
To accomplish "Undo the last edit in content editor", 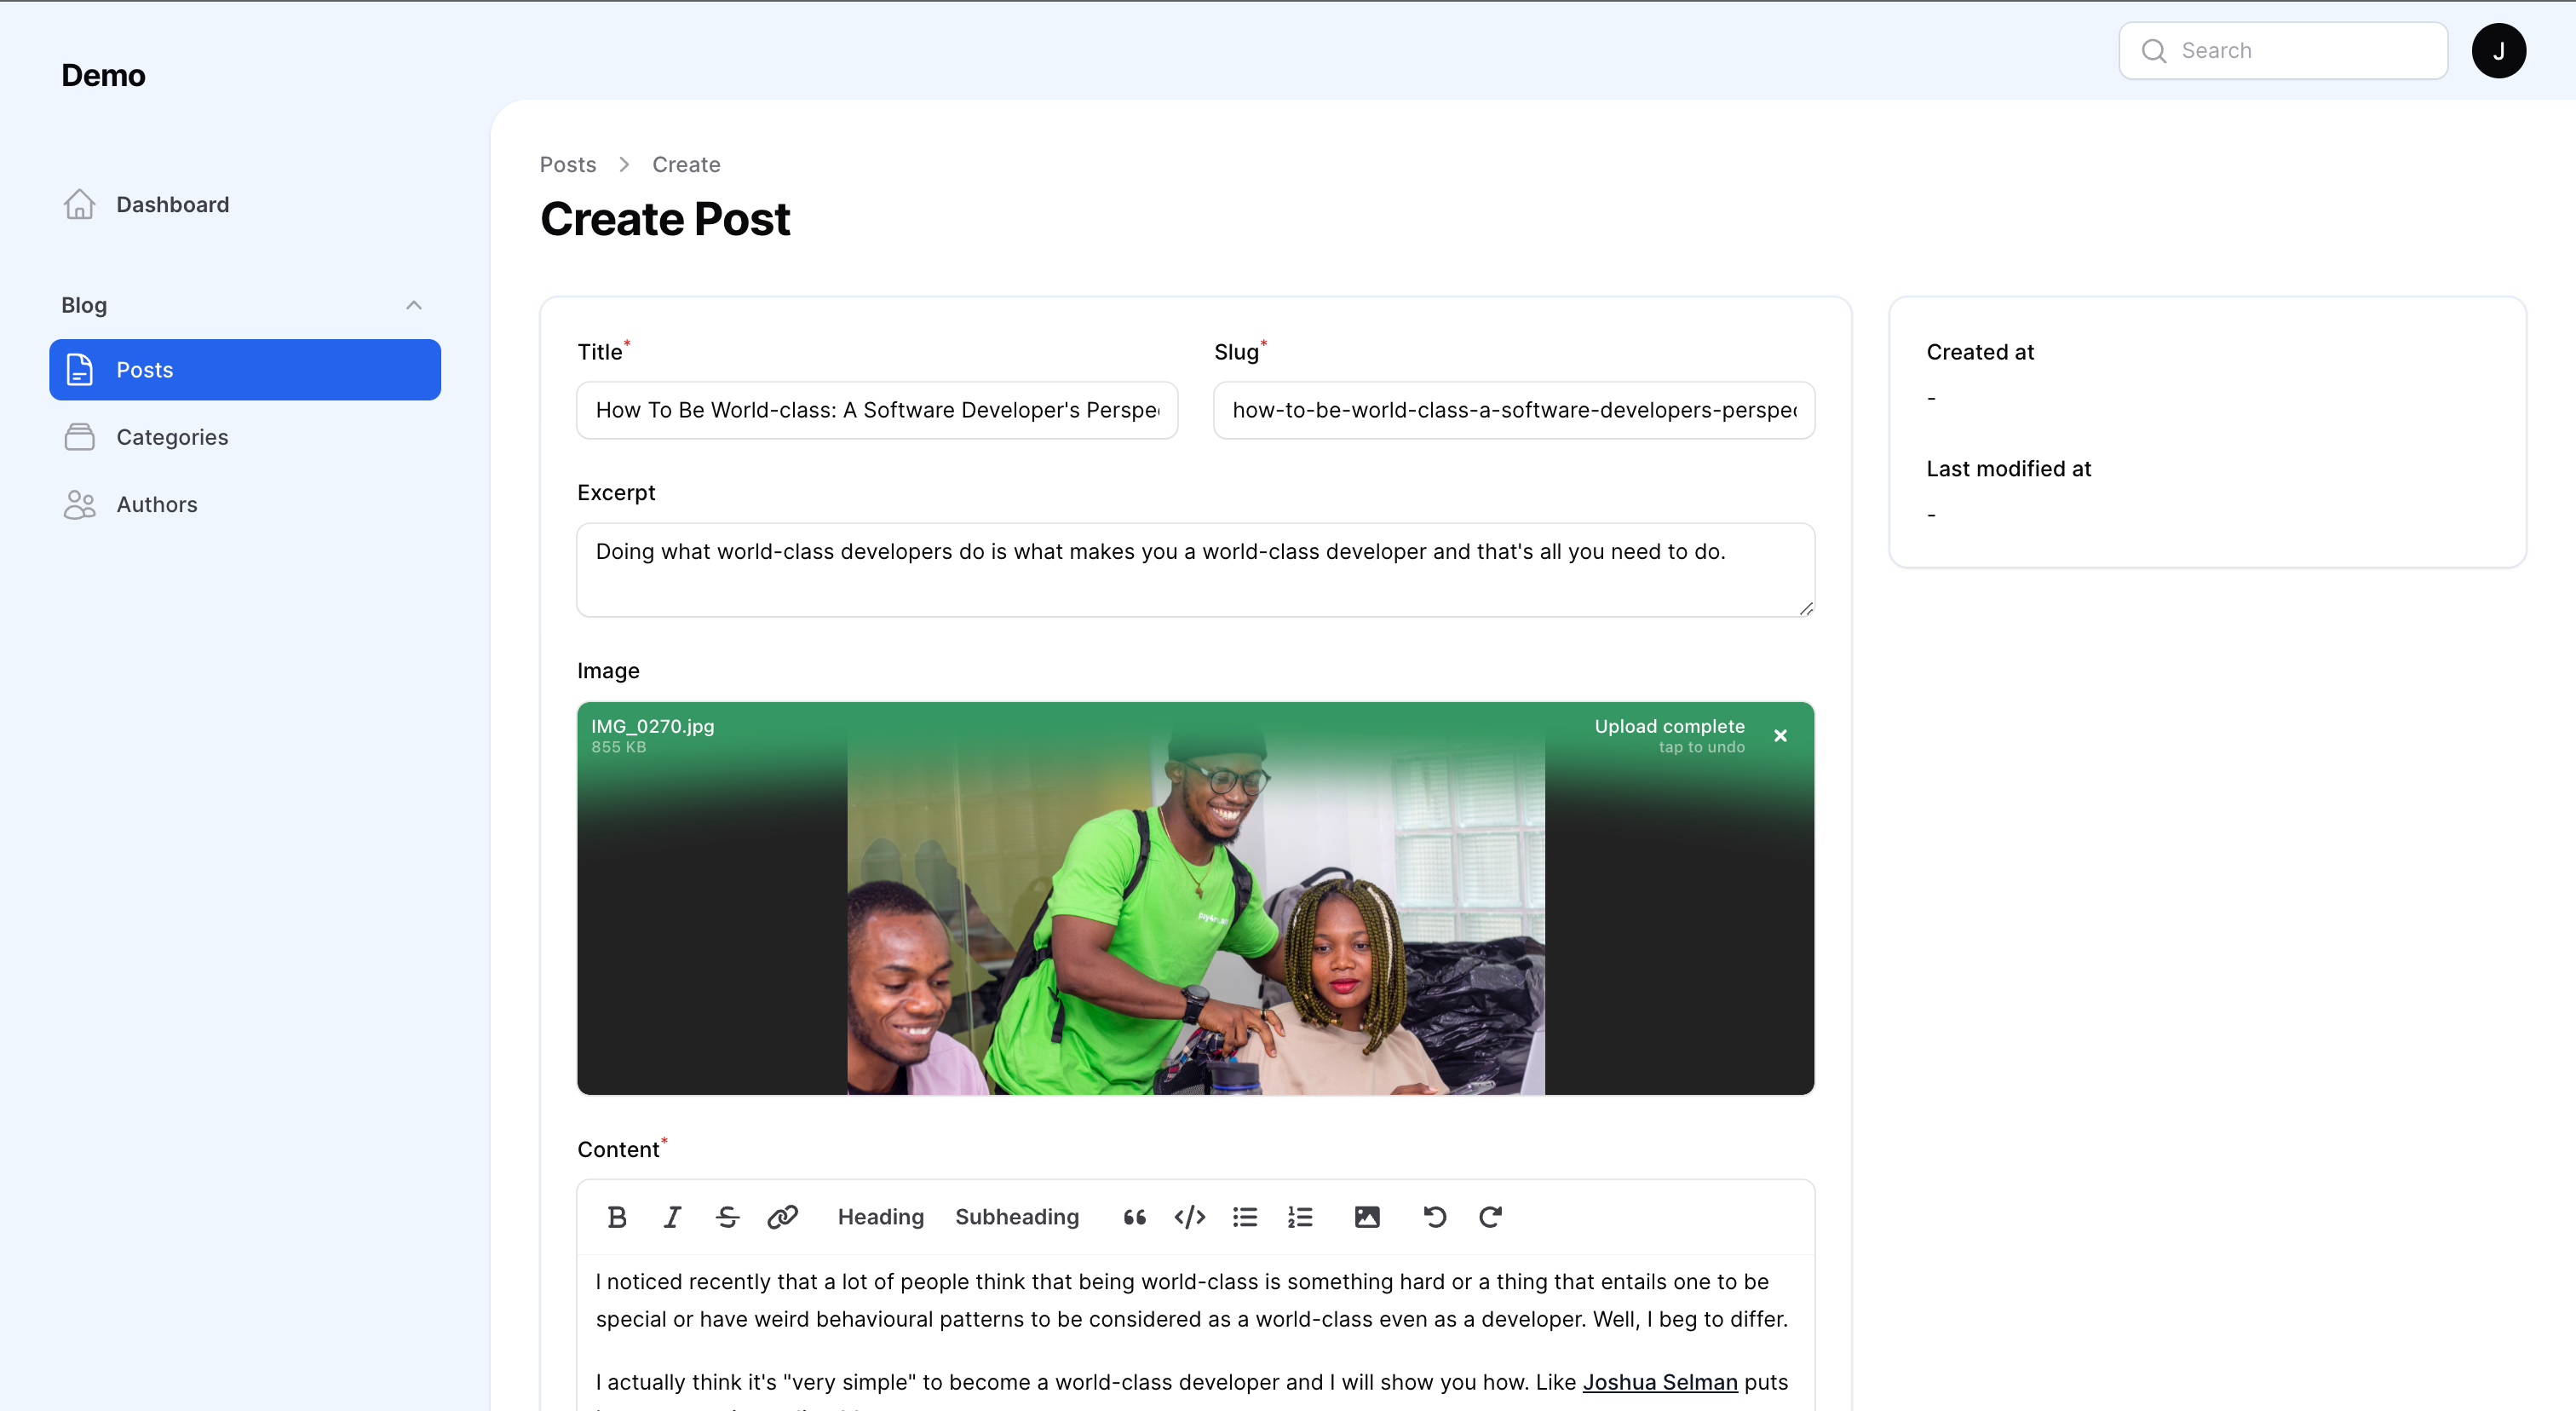I will coord(1434,1217).
